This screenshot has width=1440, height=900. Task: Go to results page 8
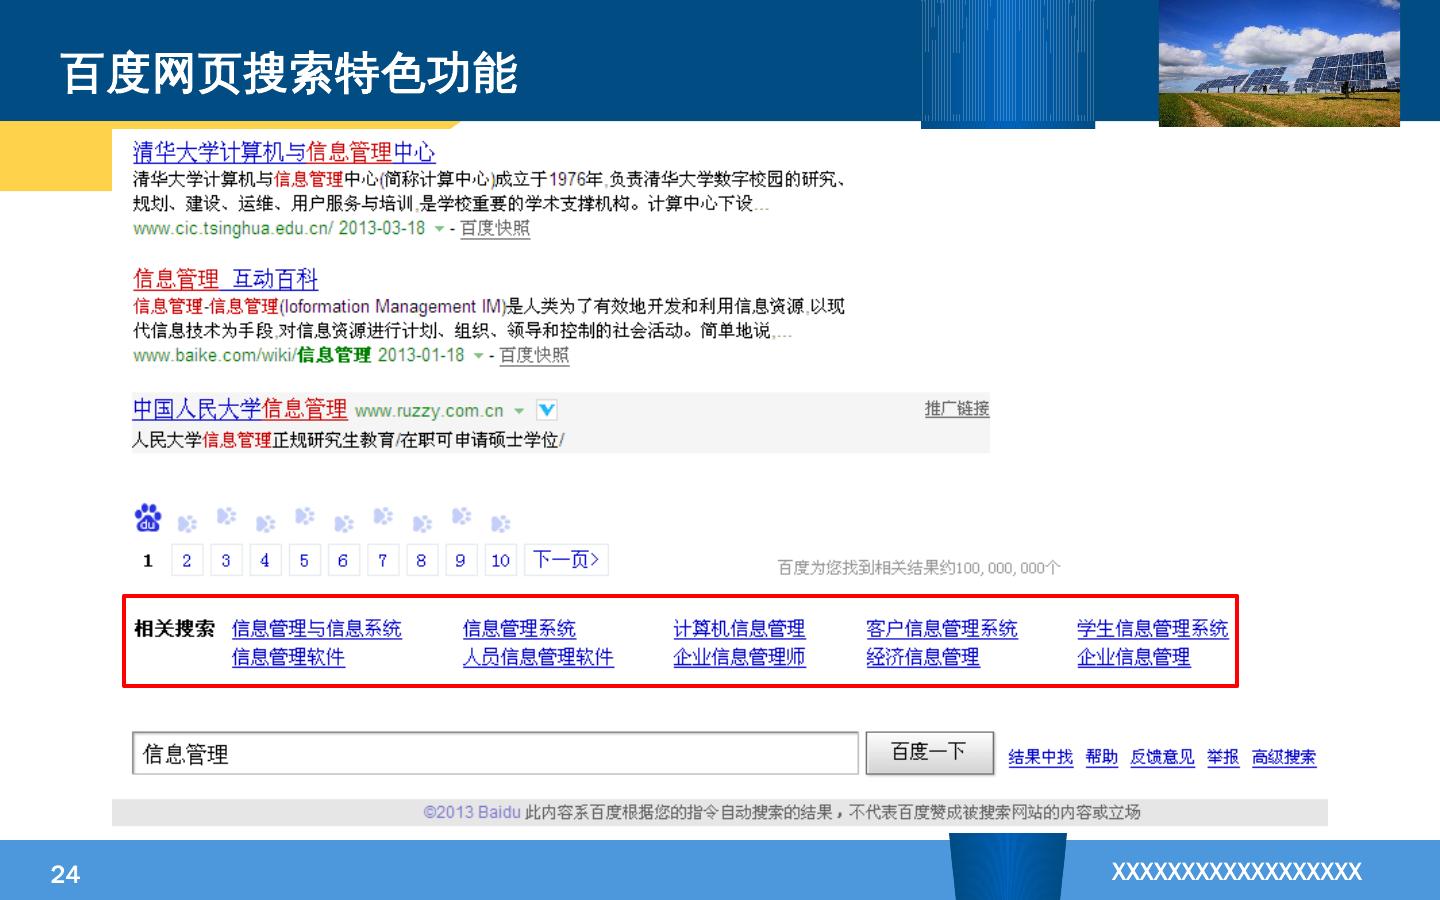421,560
